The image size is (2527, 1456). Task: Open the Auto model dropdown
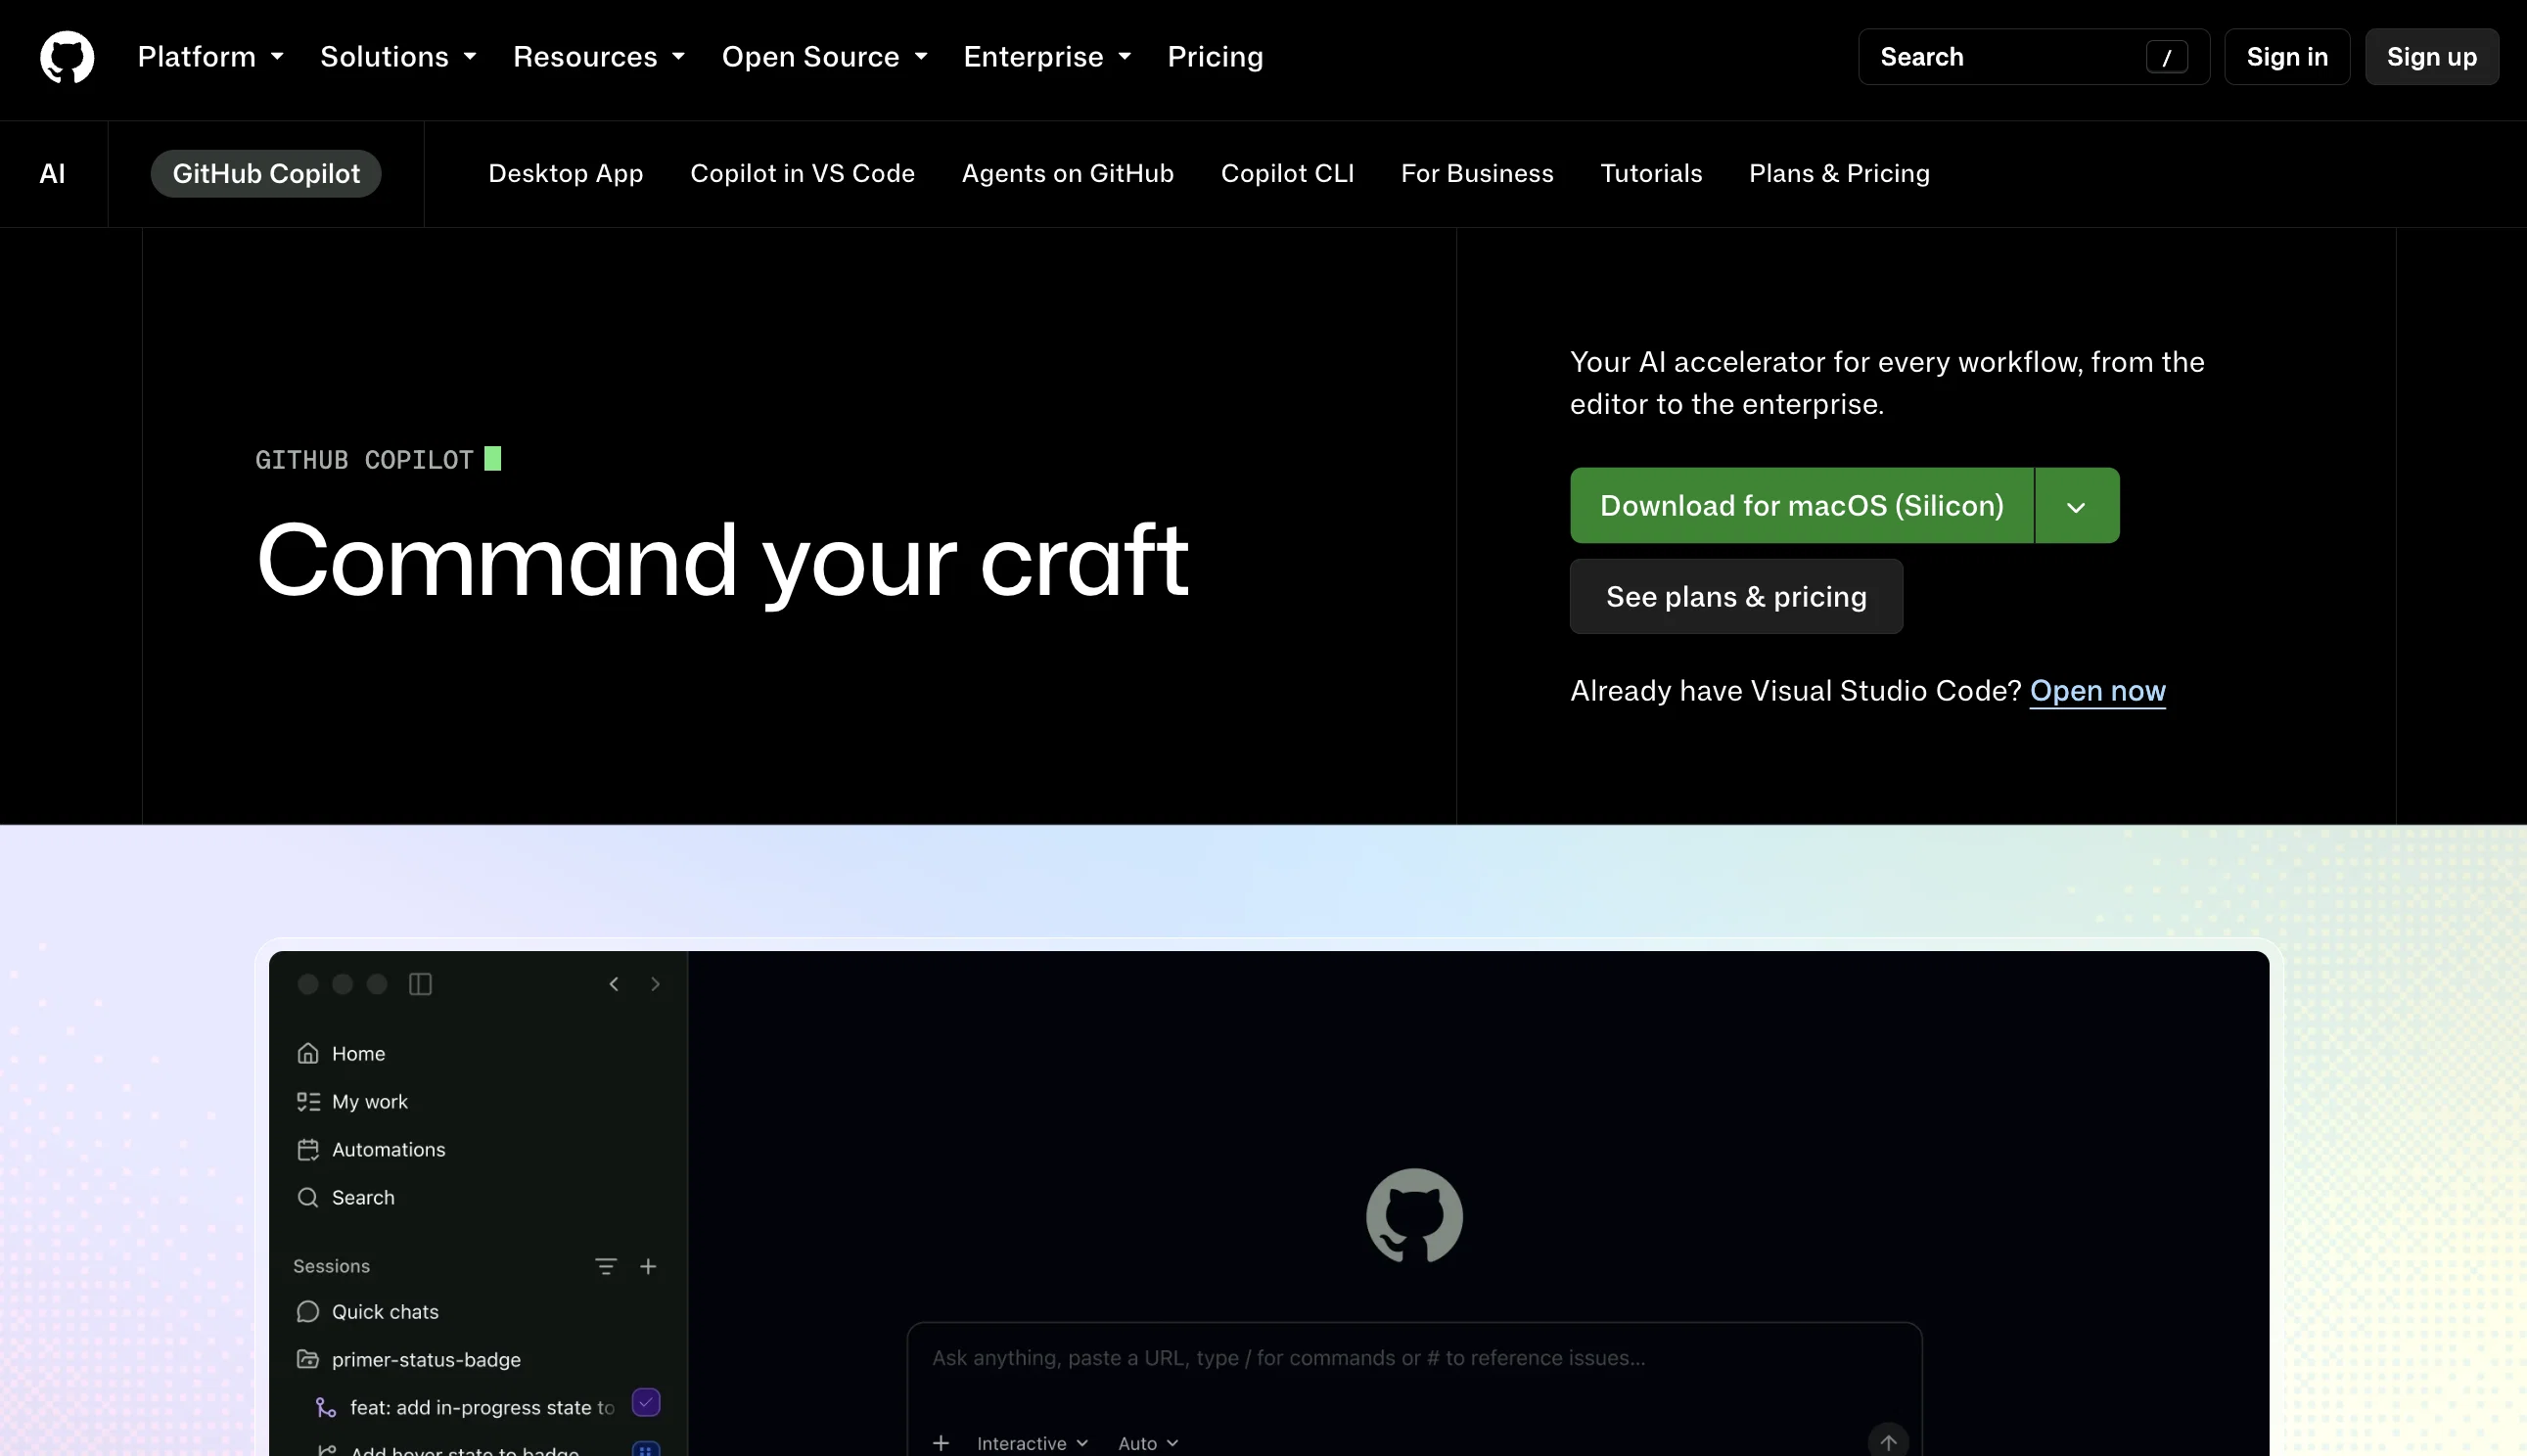[1148, 1443]
